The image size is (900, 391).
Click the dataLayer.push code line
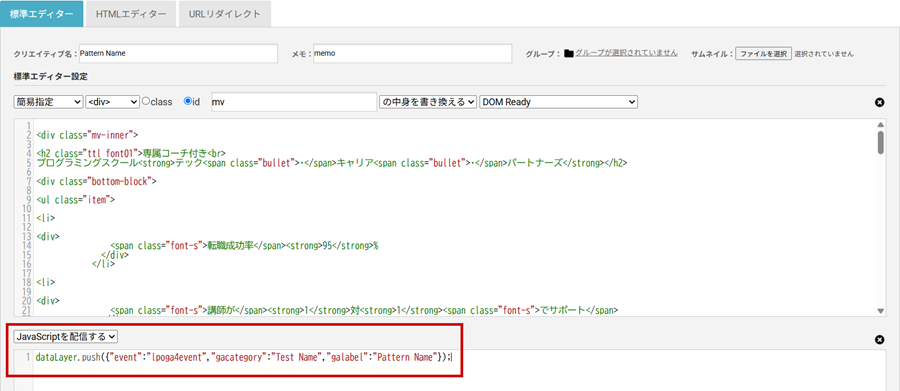[244, 357]
